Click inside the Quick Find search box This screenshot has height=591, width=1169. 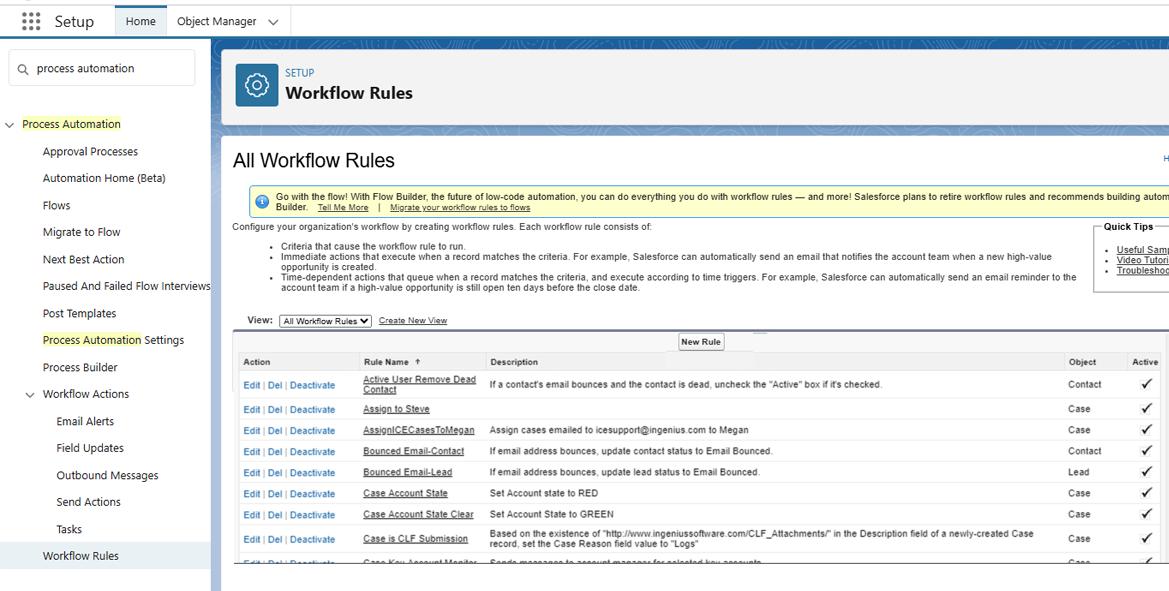(x=110, y=67)
